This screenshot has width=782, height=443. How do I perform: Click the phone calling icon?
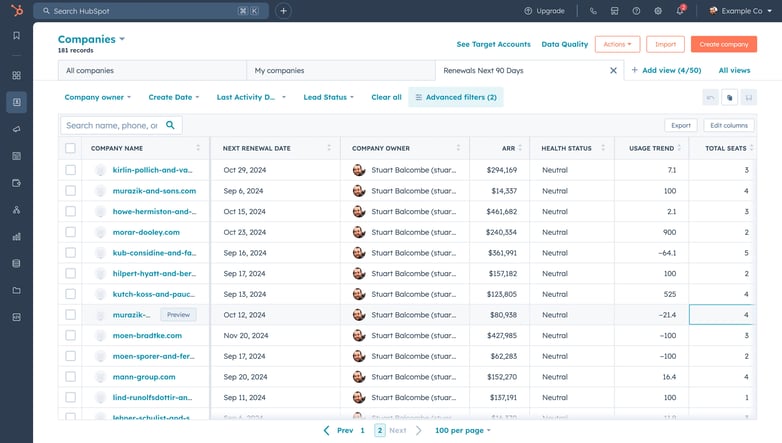click(x=593, y=10)
